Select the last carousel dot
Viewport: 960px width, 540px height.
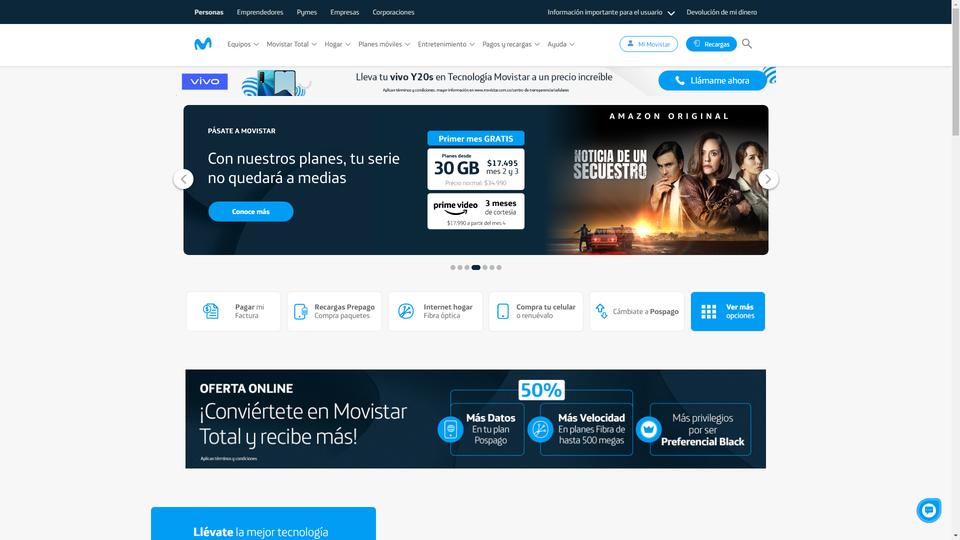[x=499, y=268]
